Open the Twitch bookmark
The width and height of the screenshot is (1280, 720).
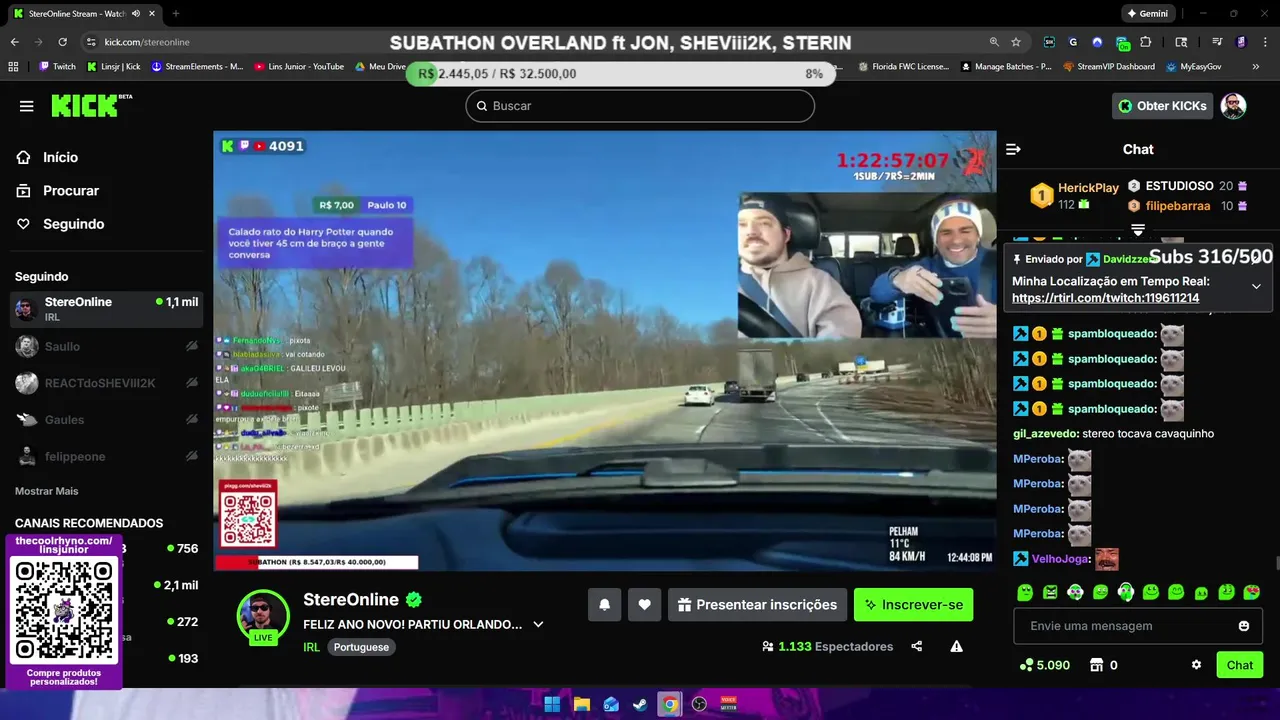[57, 67]
